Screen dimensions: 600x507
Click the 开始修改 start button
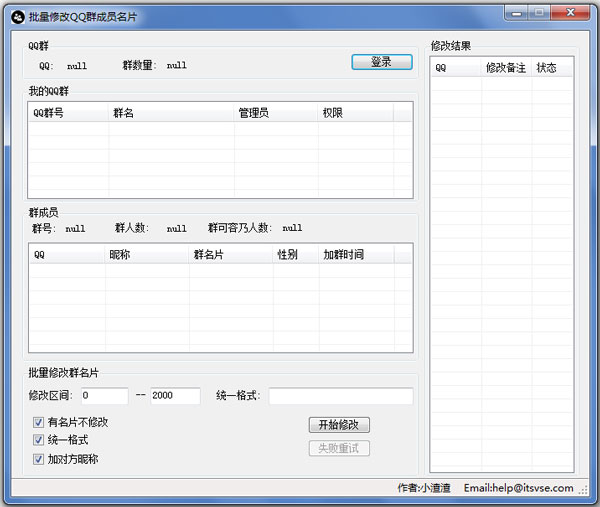point(338,425)
